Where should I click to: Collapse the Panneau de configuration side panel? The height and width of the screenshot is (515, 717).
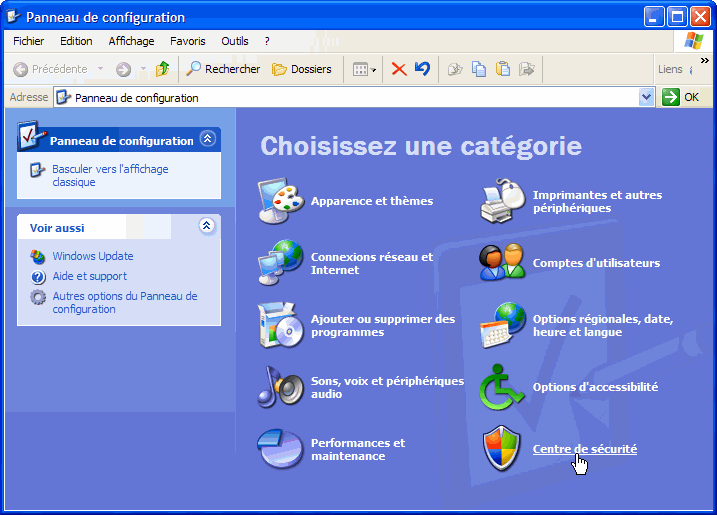click(x=208, y=138)
